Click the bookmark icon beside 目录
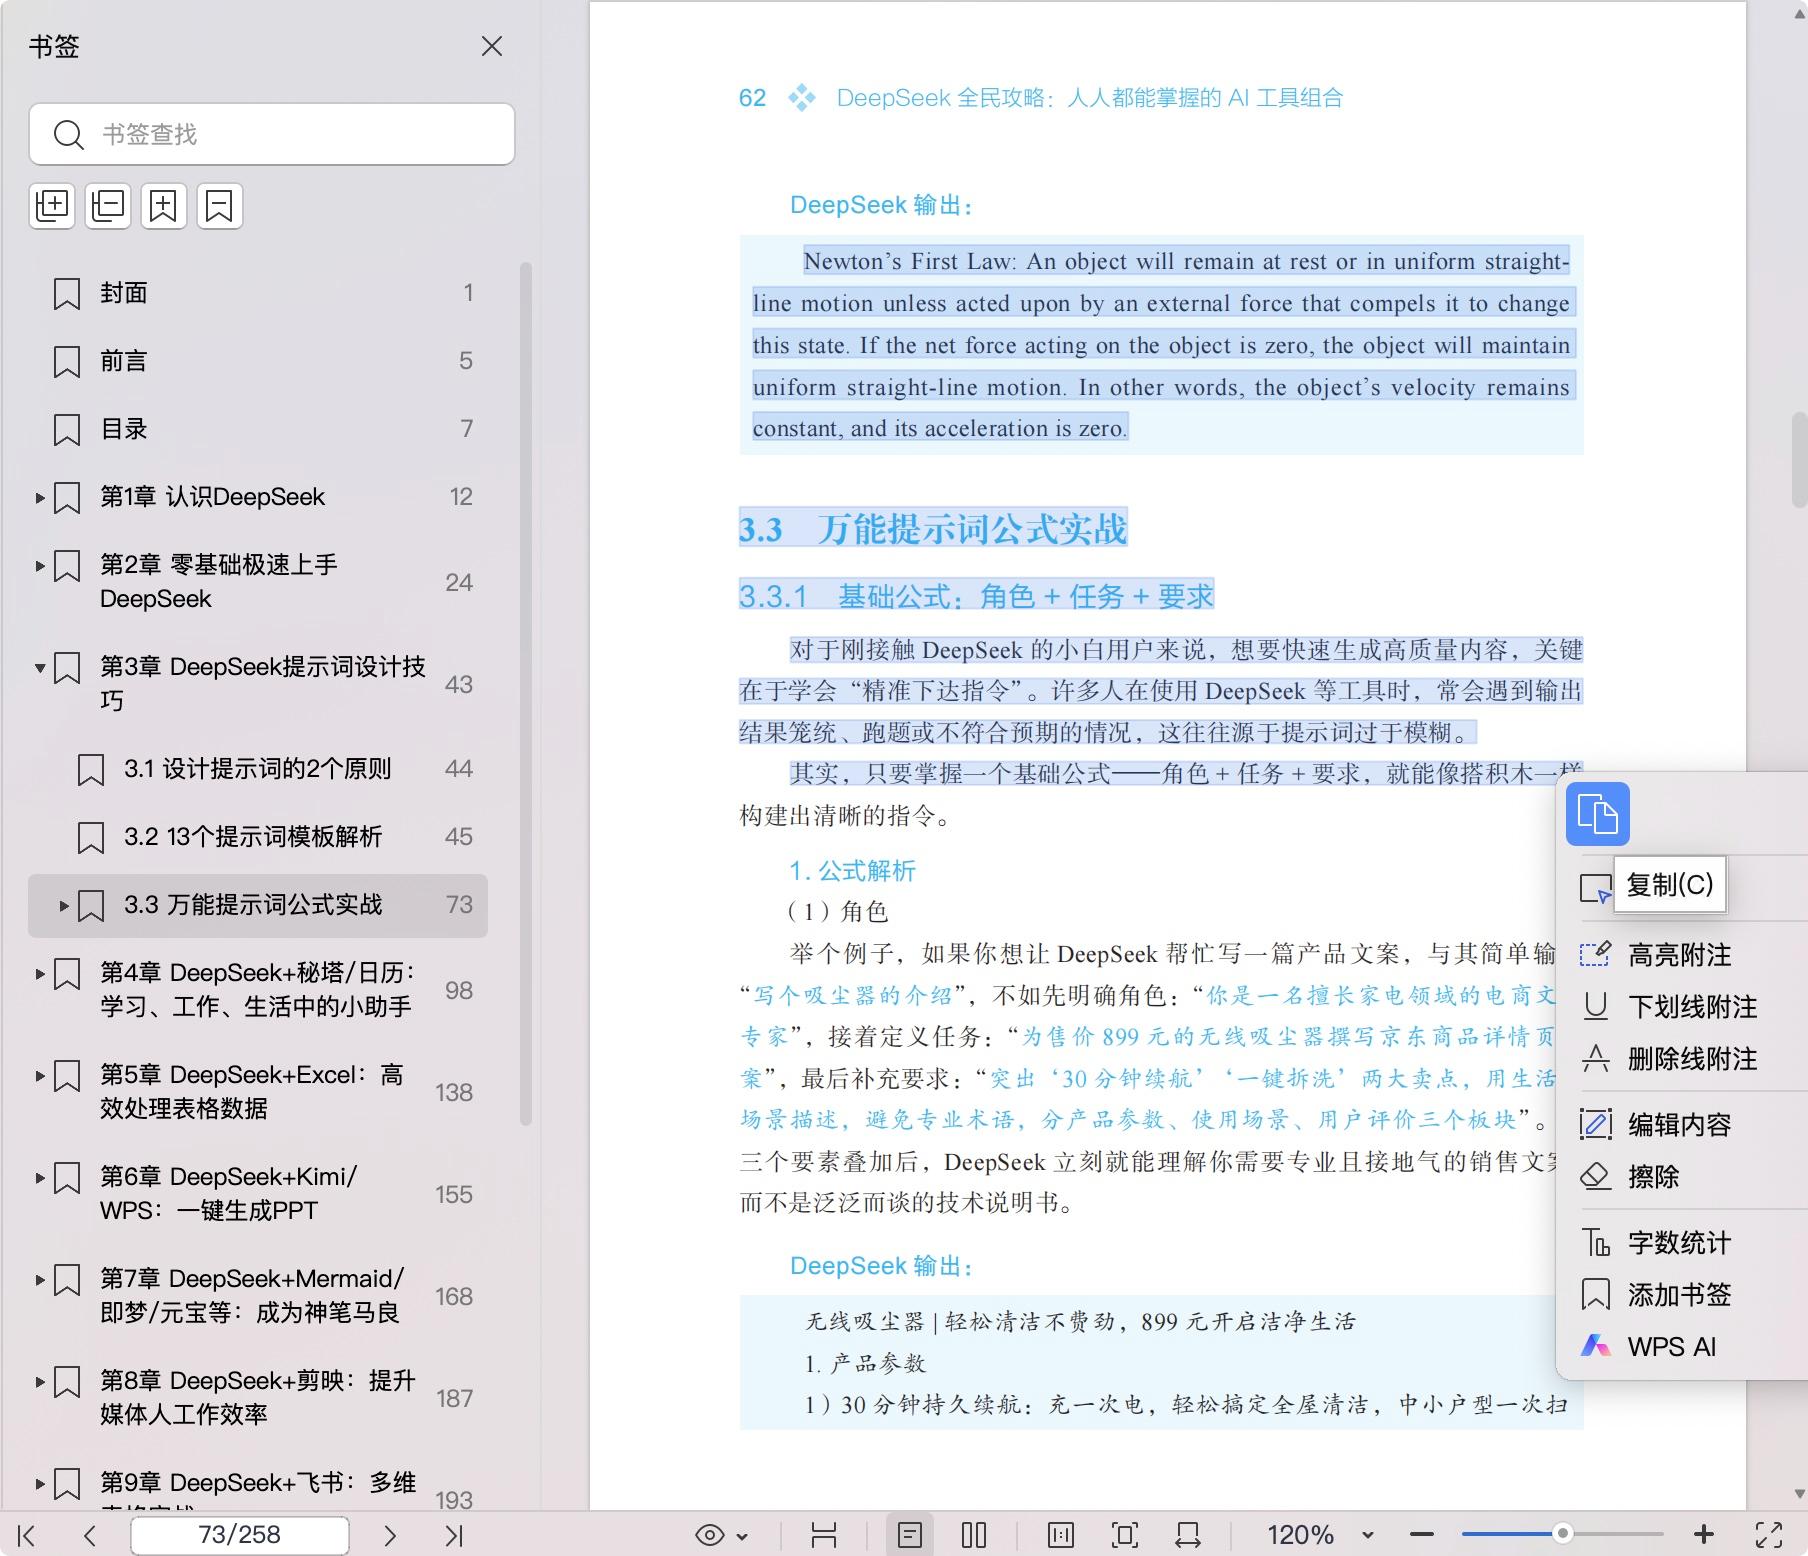 point(67,430)
